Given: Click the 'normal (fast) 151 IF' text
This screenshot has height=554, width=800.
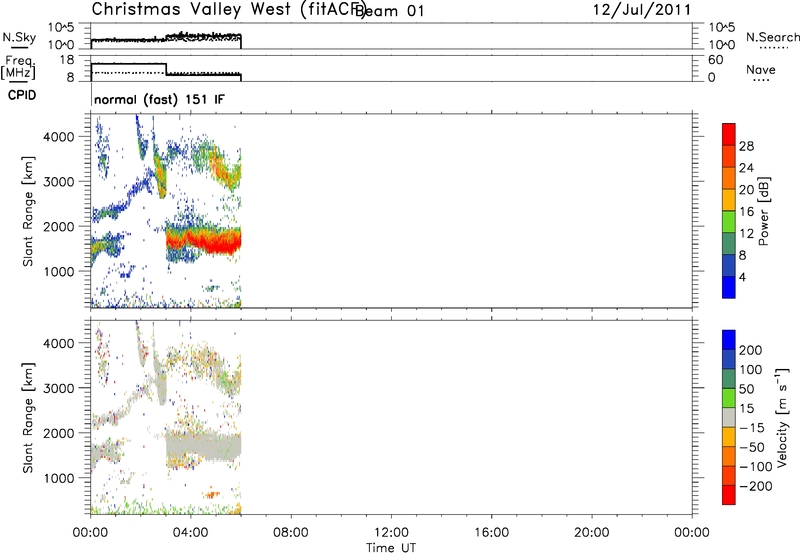Looking at the screenshot, I should coord(159,99).
